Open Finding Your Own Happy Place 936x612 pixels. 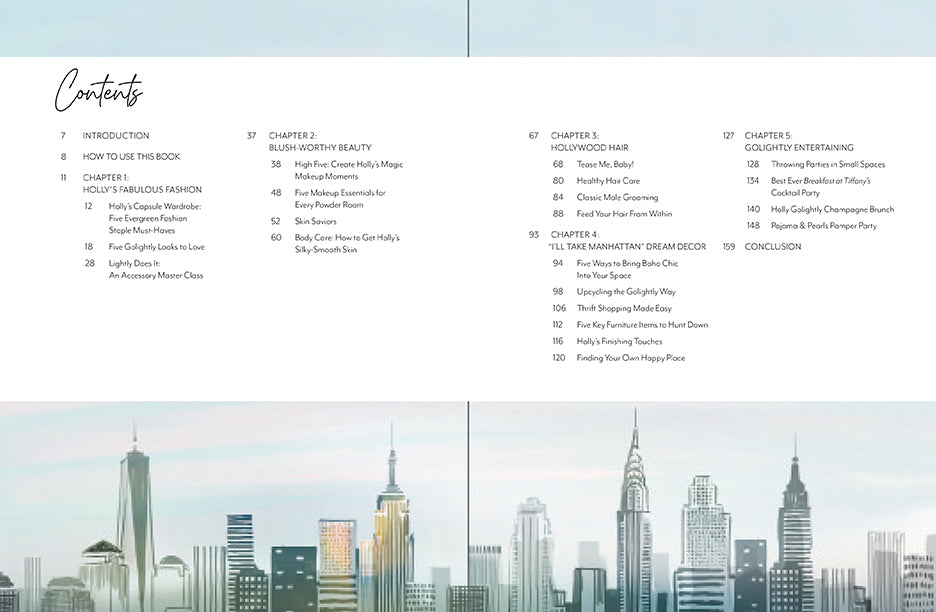pos(630,358)
